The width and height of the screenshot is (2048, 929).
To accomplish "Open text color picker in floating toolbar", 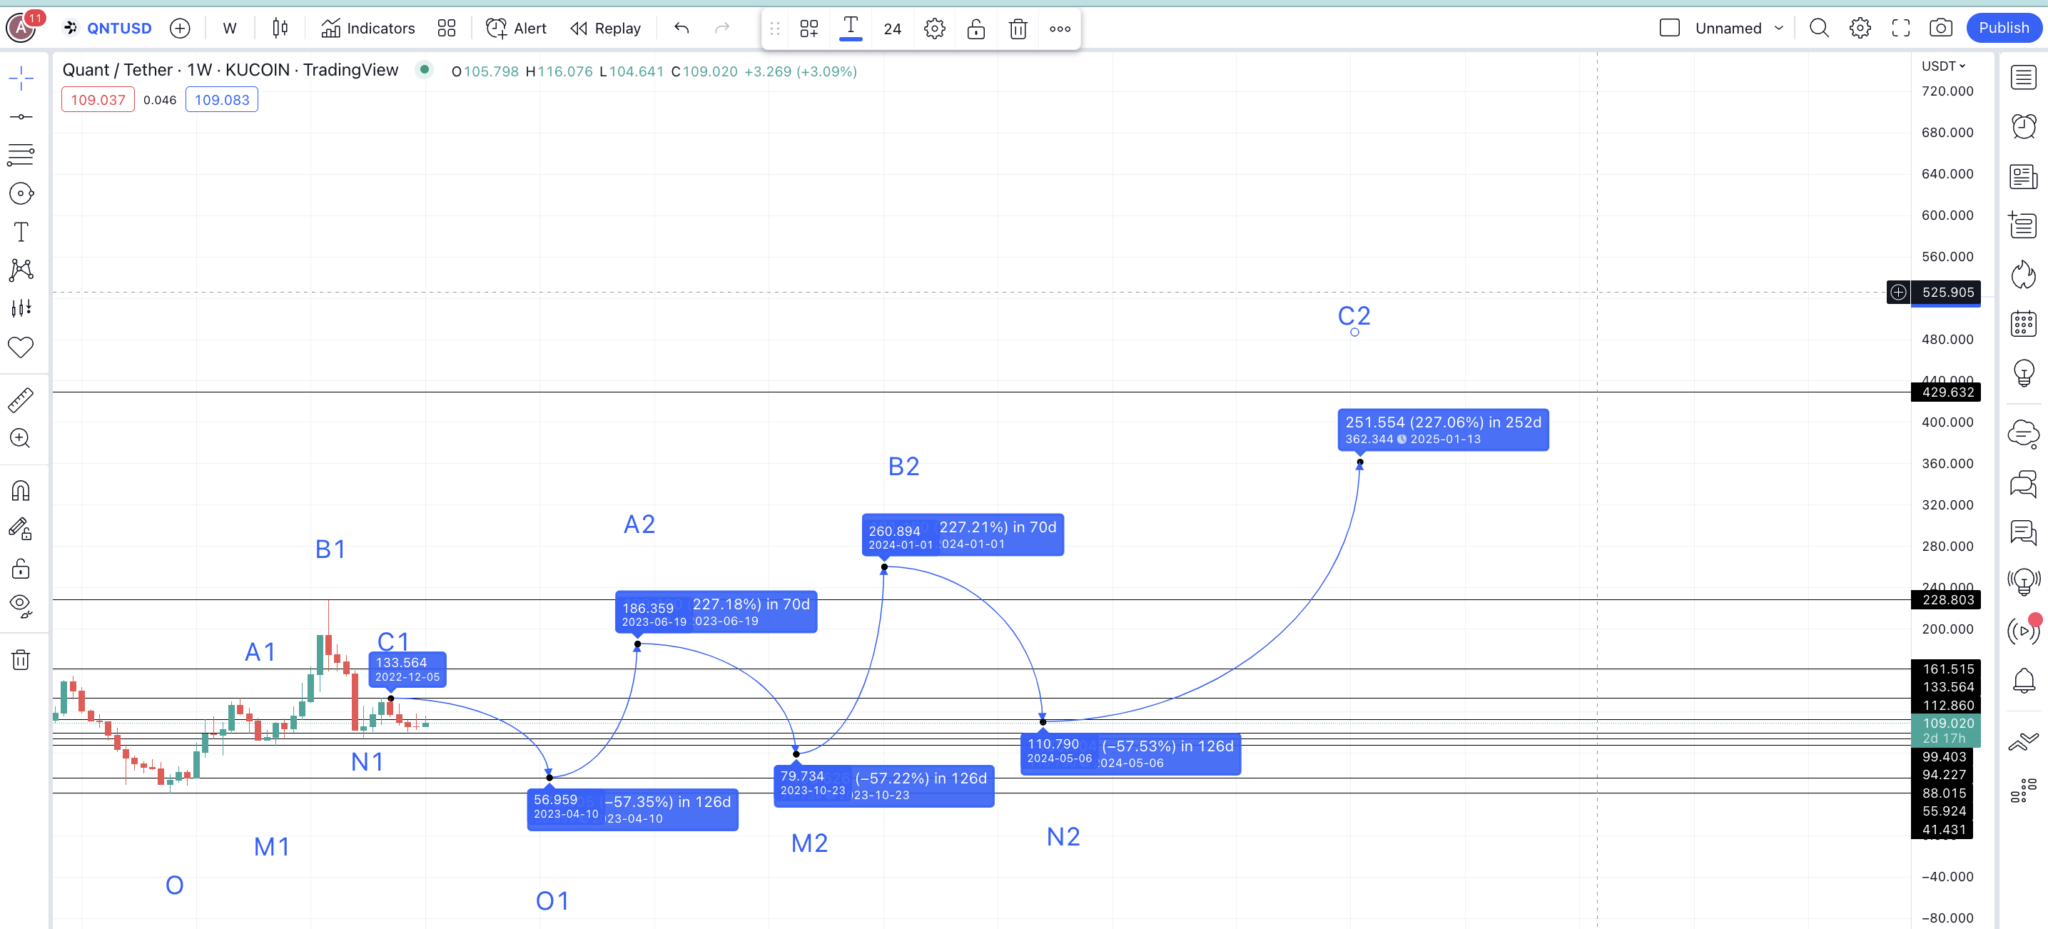I will [850, 27].
